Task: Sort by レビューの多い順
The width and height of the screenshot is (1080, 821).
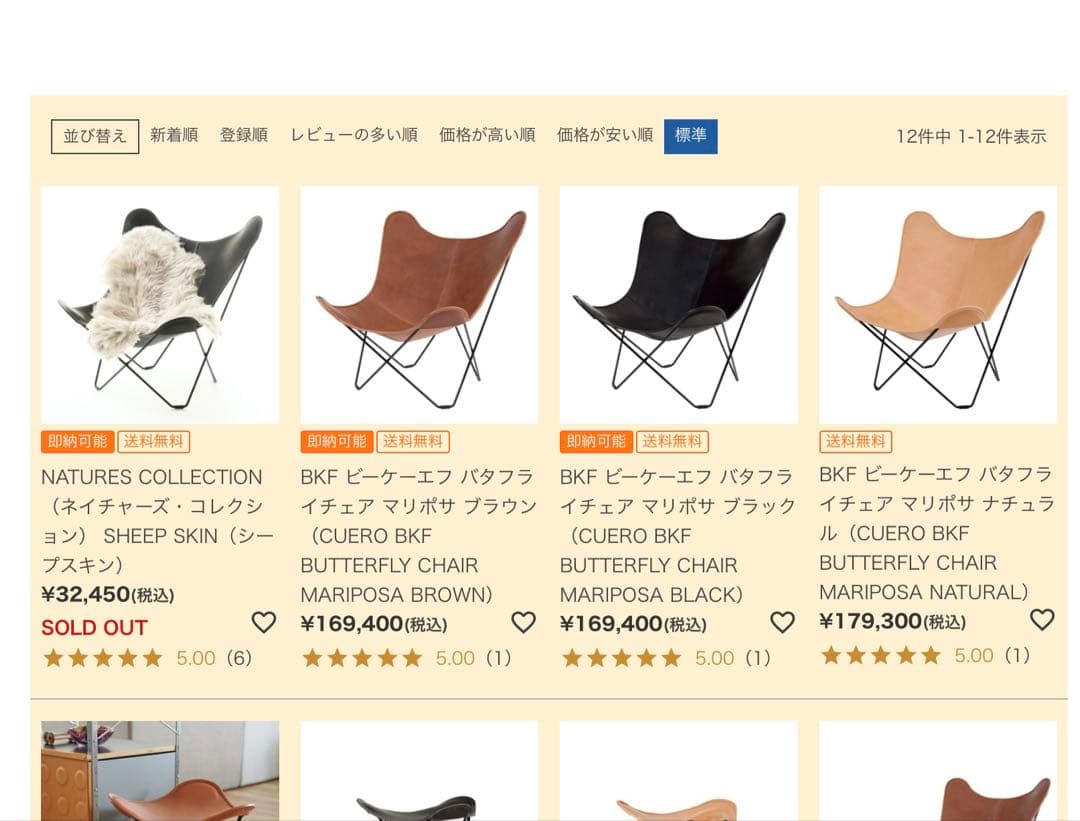Action: click(353, 135)
